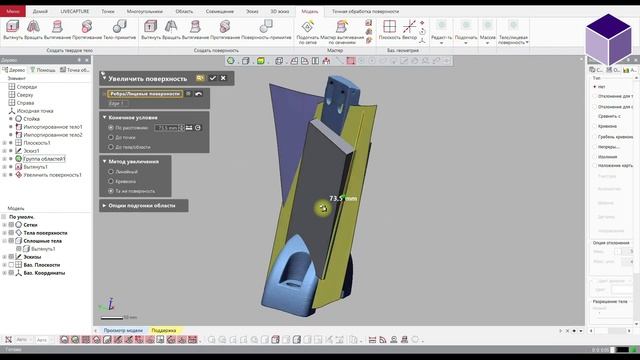Click the flip direction icon beside distance field
Screen dimensions: 640x360
[x=189, y=128]
